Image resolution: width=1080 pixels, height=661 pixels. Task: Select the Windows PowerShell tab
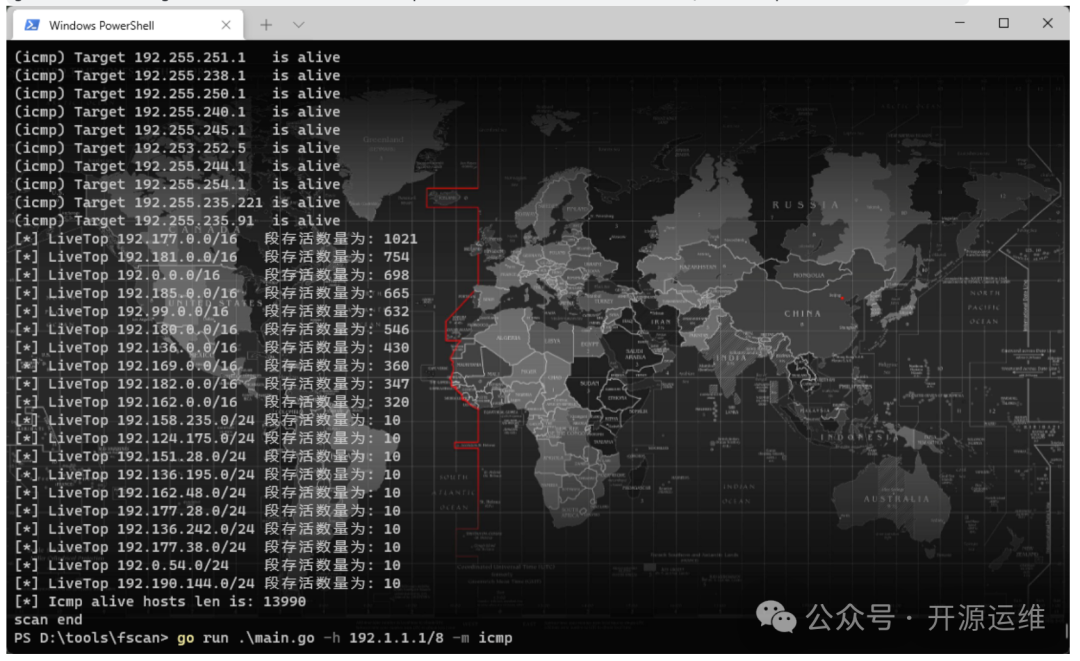coord(128,25)
